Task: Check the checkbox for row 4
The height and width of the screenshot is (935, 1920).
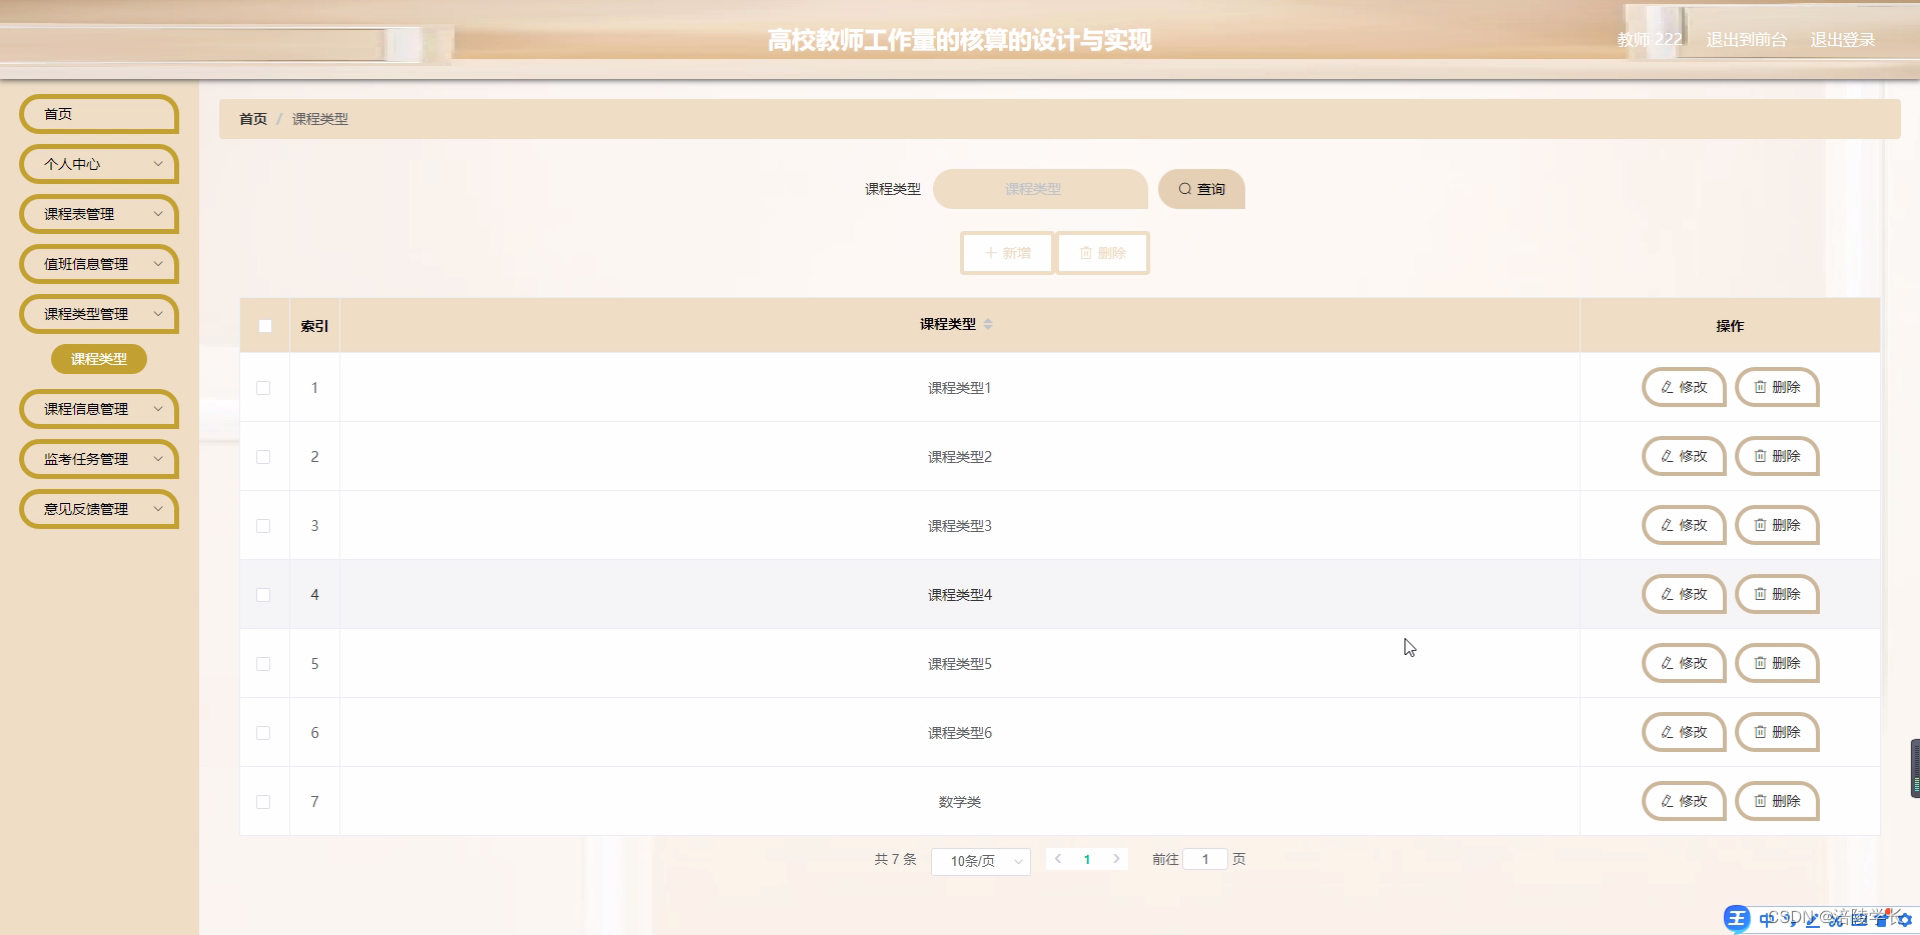Action: click(x=264, y=594)
